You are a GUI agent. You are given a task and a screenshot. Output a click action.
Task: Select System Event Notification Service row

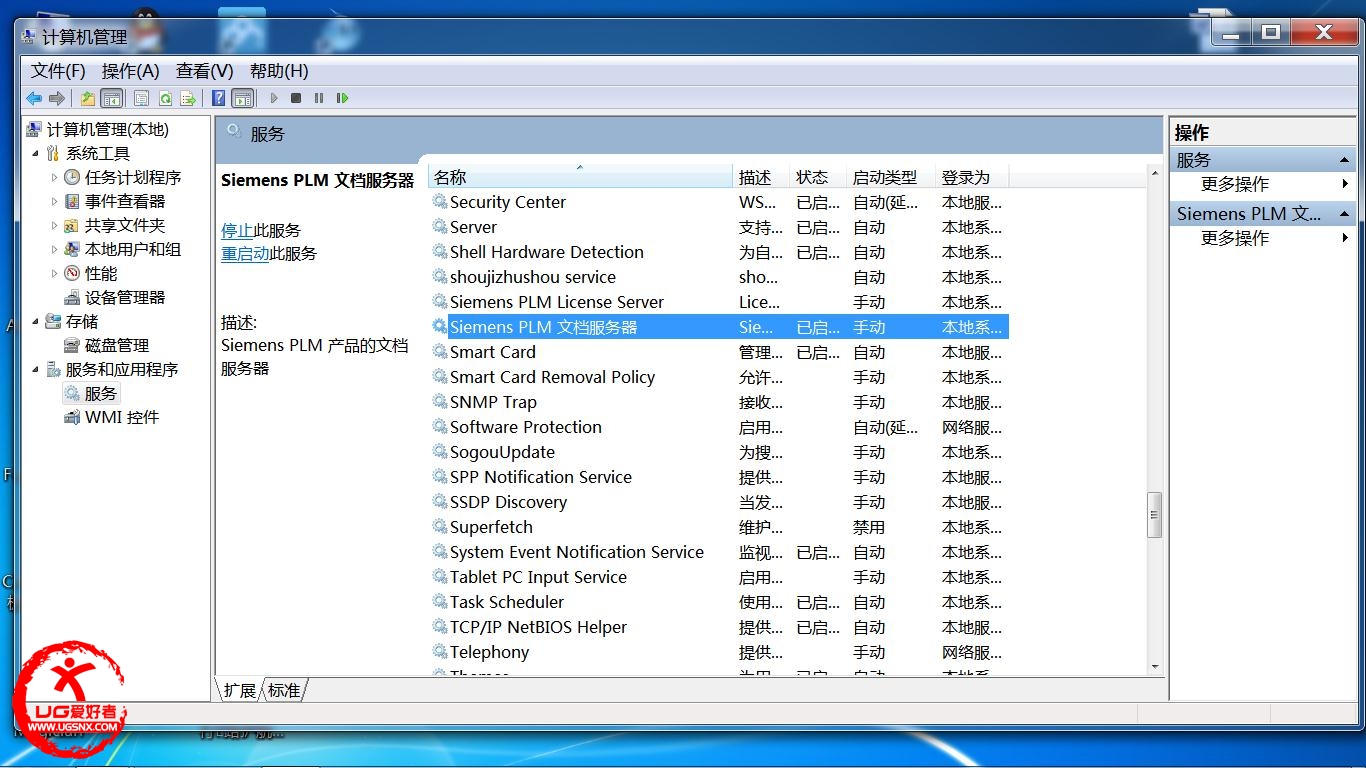[x=719, y=552]
